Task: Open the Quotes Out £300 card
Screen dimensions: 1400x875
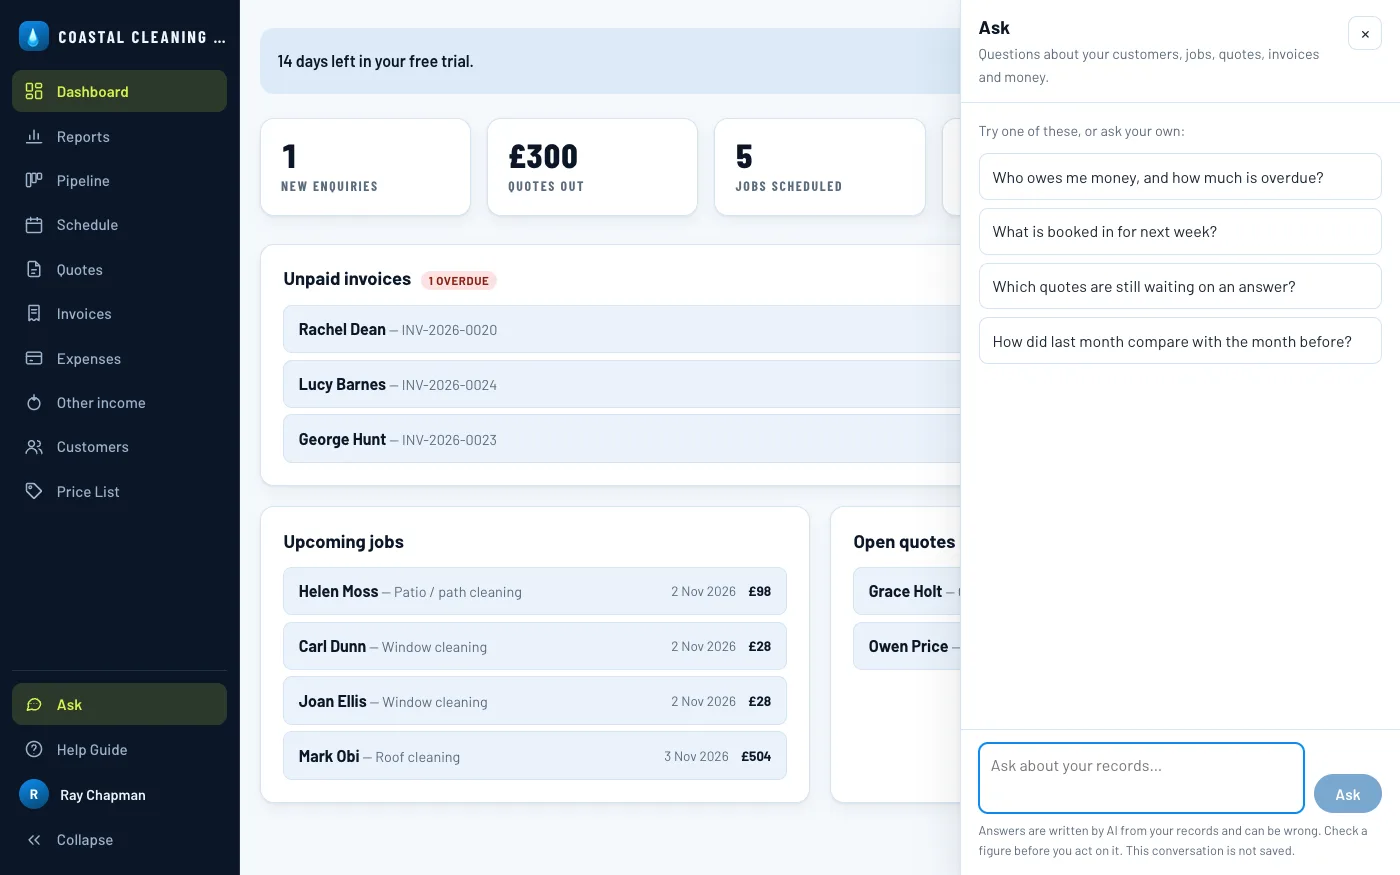Action: click(592, 167)
